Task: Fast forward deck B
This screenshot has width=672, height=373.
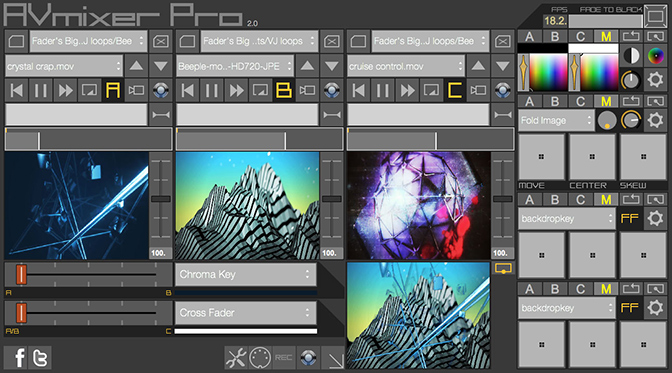Action: pyautogui.click(x=236, y=90)
